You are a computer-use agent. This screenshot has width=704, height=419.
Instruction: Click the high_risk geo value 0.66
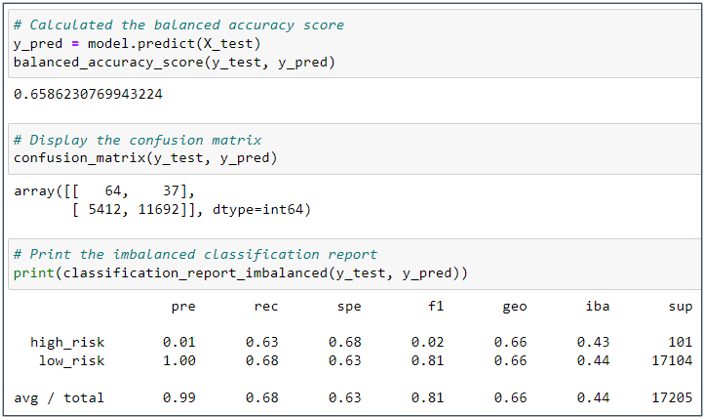click(x=510, y=342)
